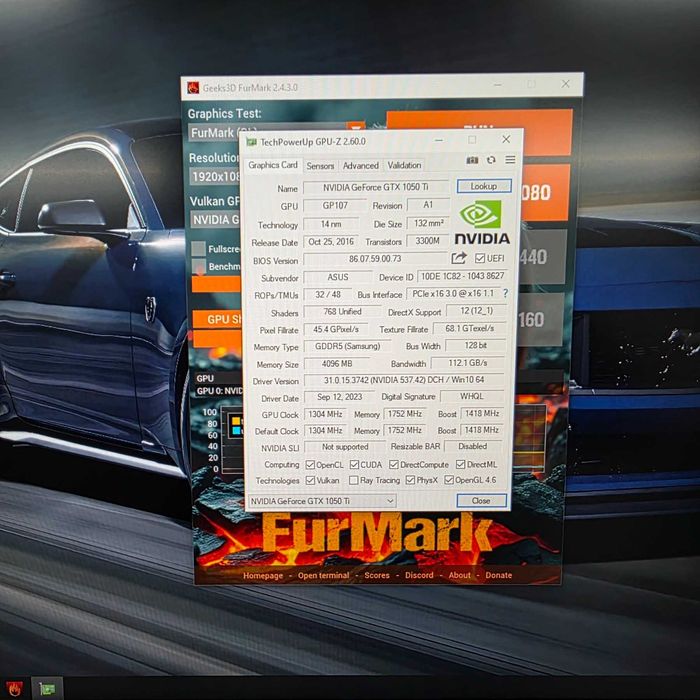Click the FurMark GPU Shark button
The image size is (700, 700).
tap(217, 319)
